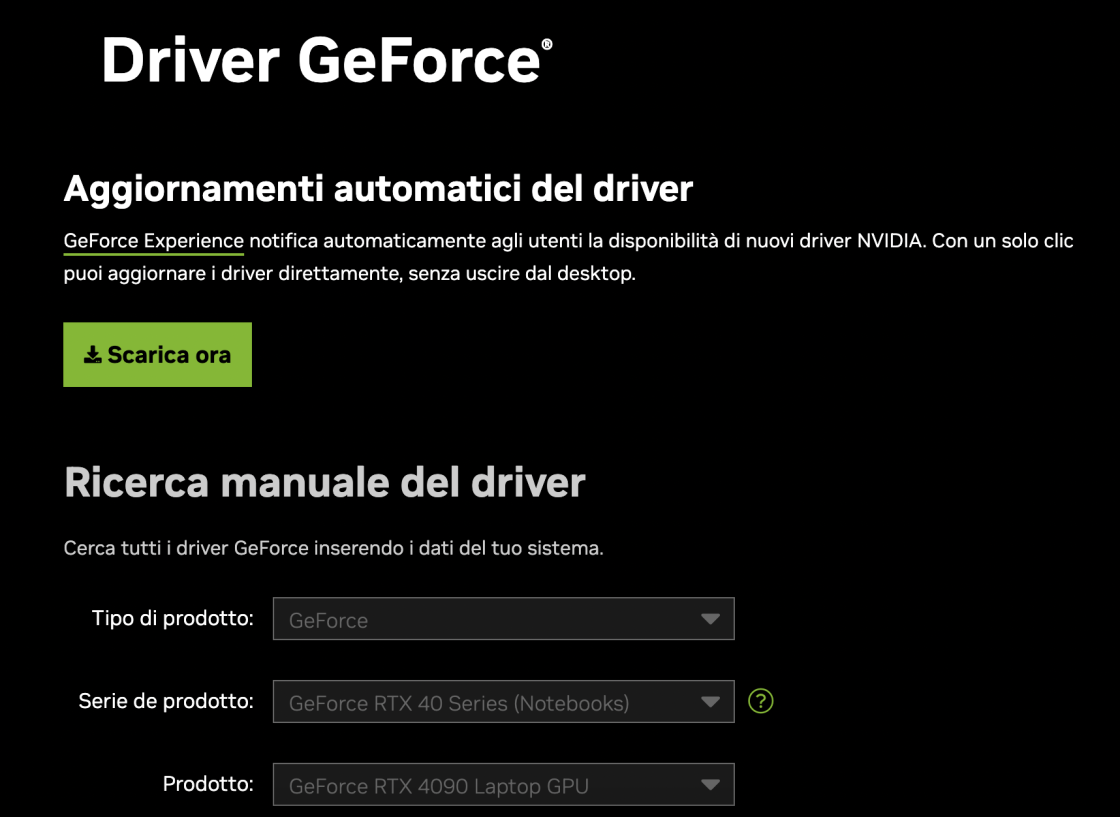This screenshot has width=1120, height=817.
Task: Click the Serie de prodotto field label
Action: [x=166, y=701]
